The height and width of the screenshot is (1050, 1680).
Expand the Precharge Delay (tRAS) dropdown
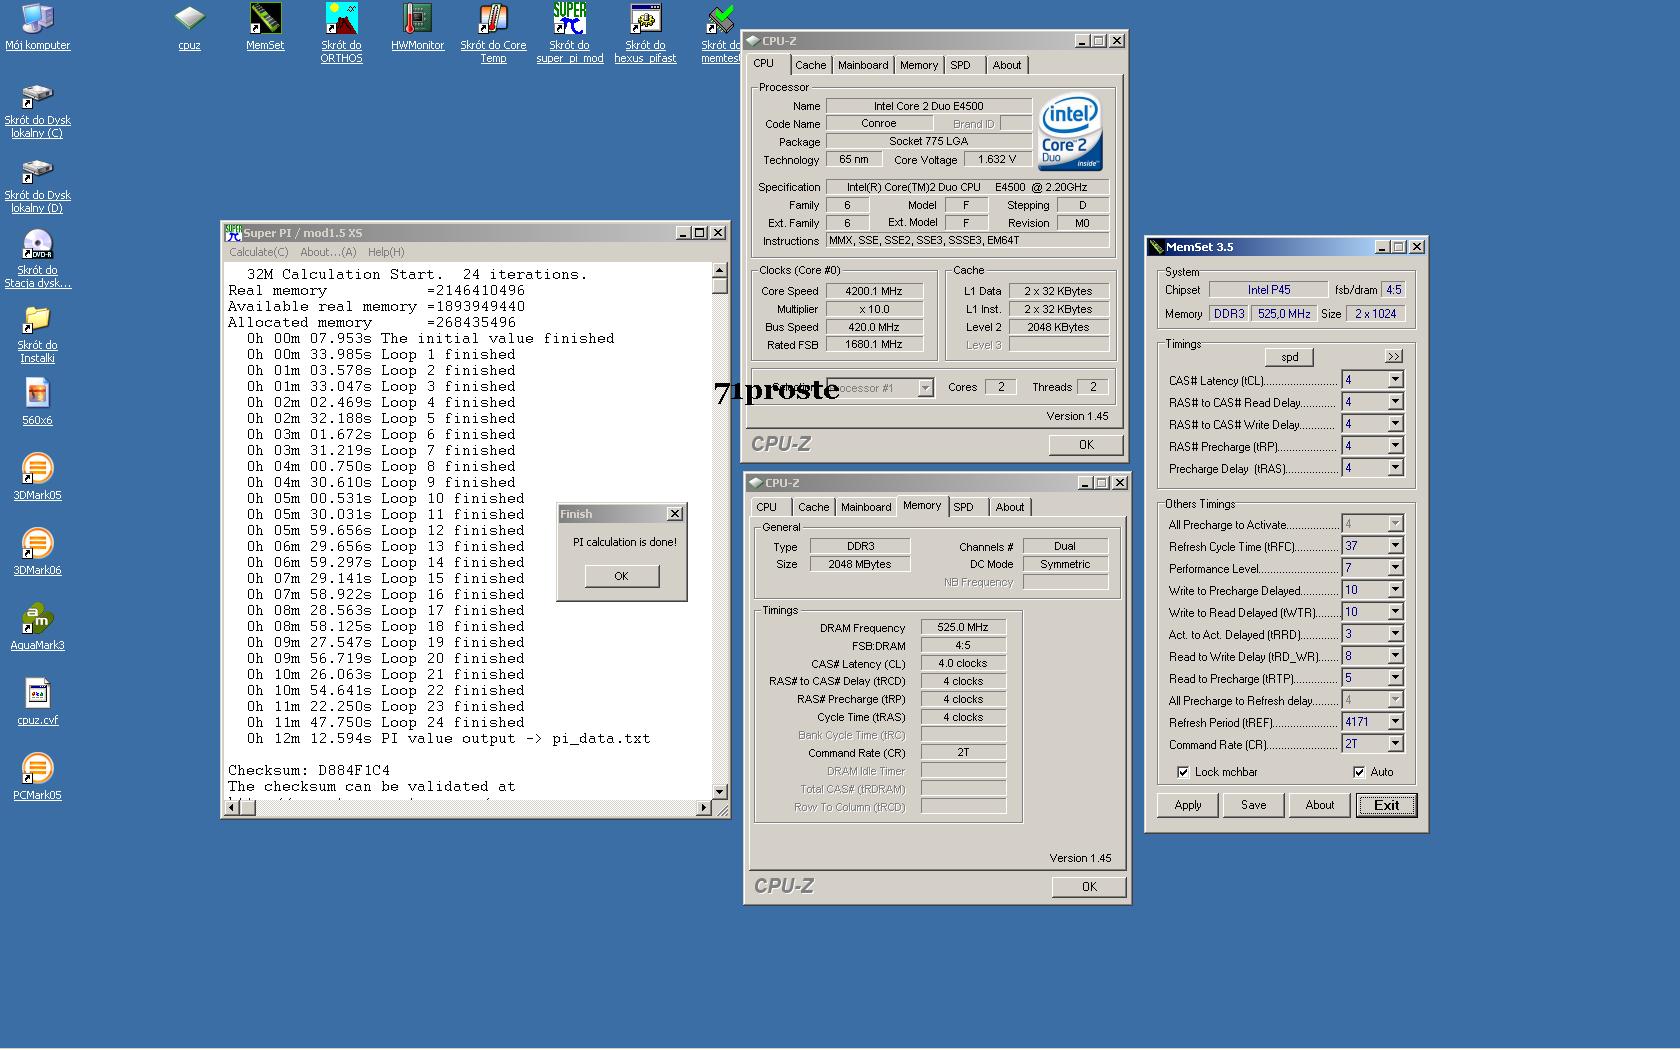1395,468
